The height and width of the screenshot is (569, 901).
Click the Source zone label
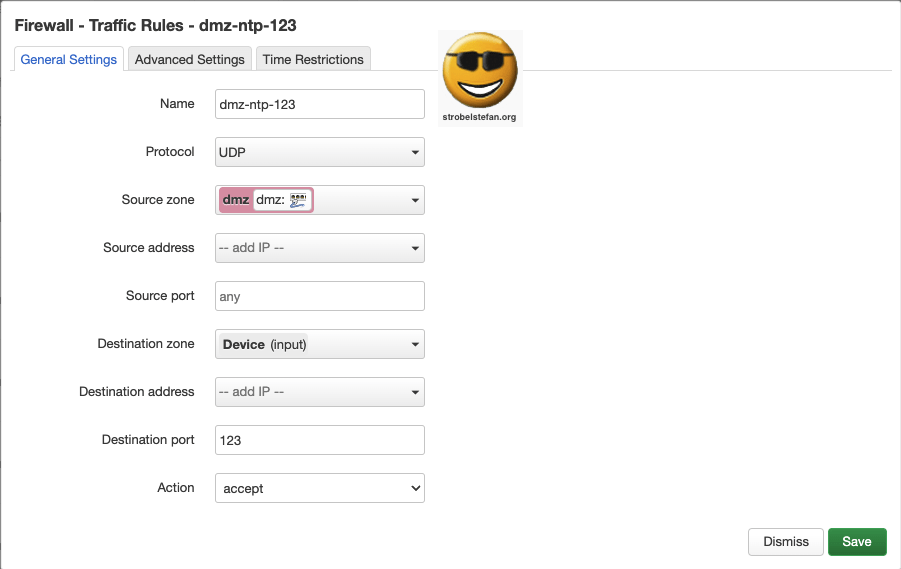[x=157, y=199]
